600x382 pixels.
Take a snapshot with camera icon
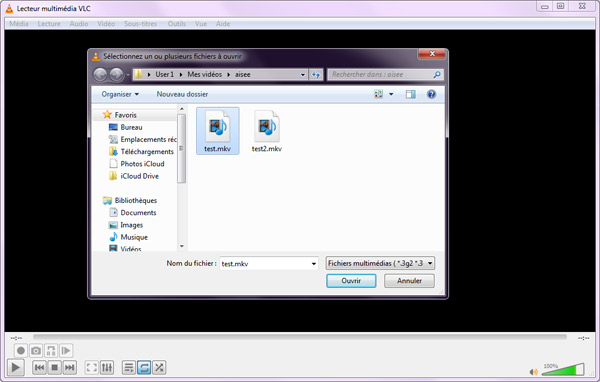pyautogui.click(x=36, y=351)
